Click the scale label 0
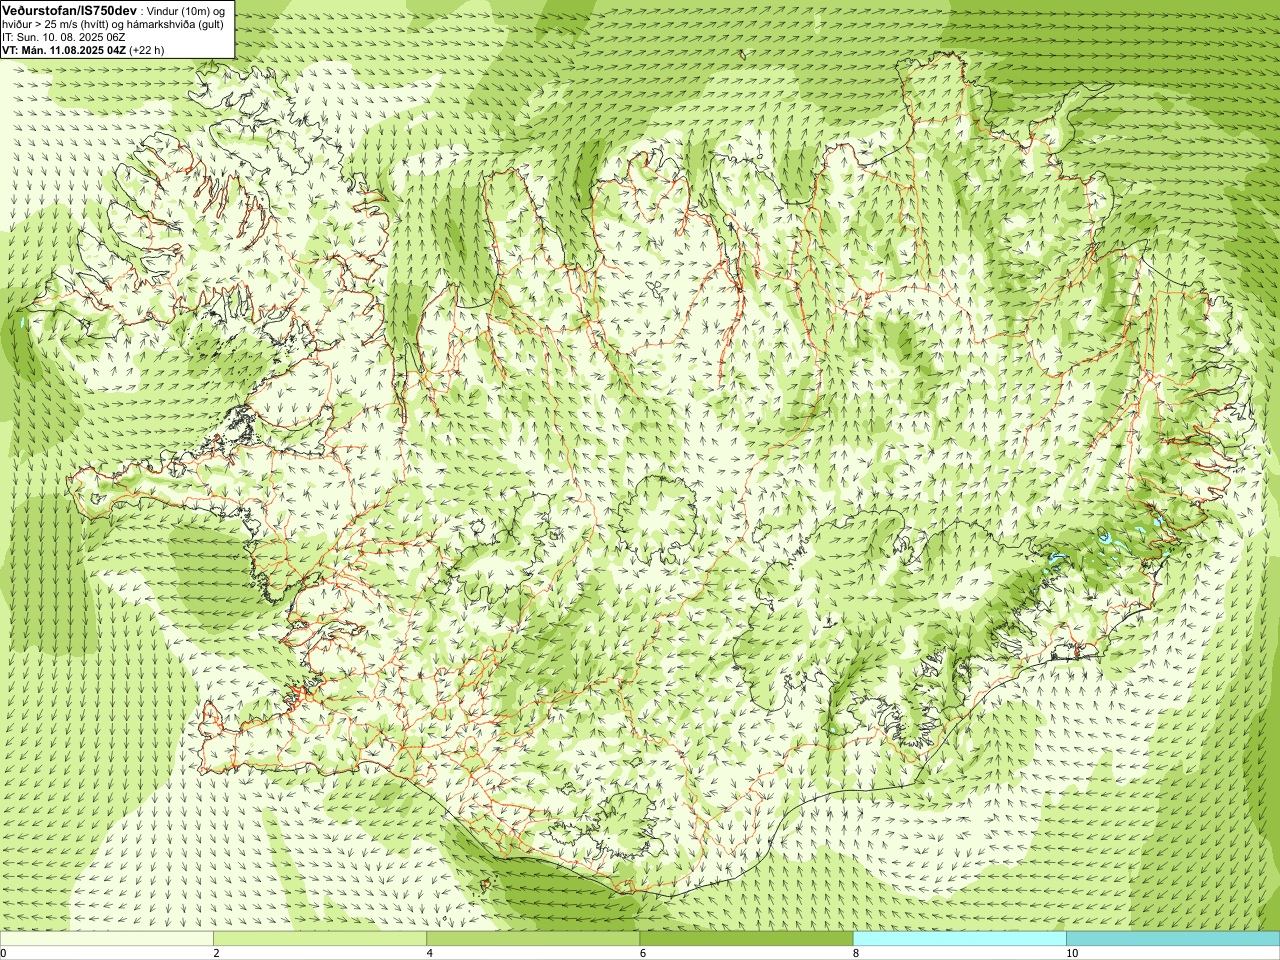The image size is (1280, 960). pyautogui.click(x=4, y=953)
